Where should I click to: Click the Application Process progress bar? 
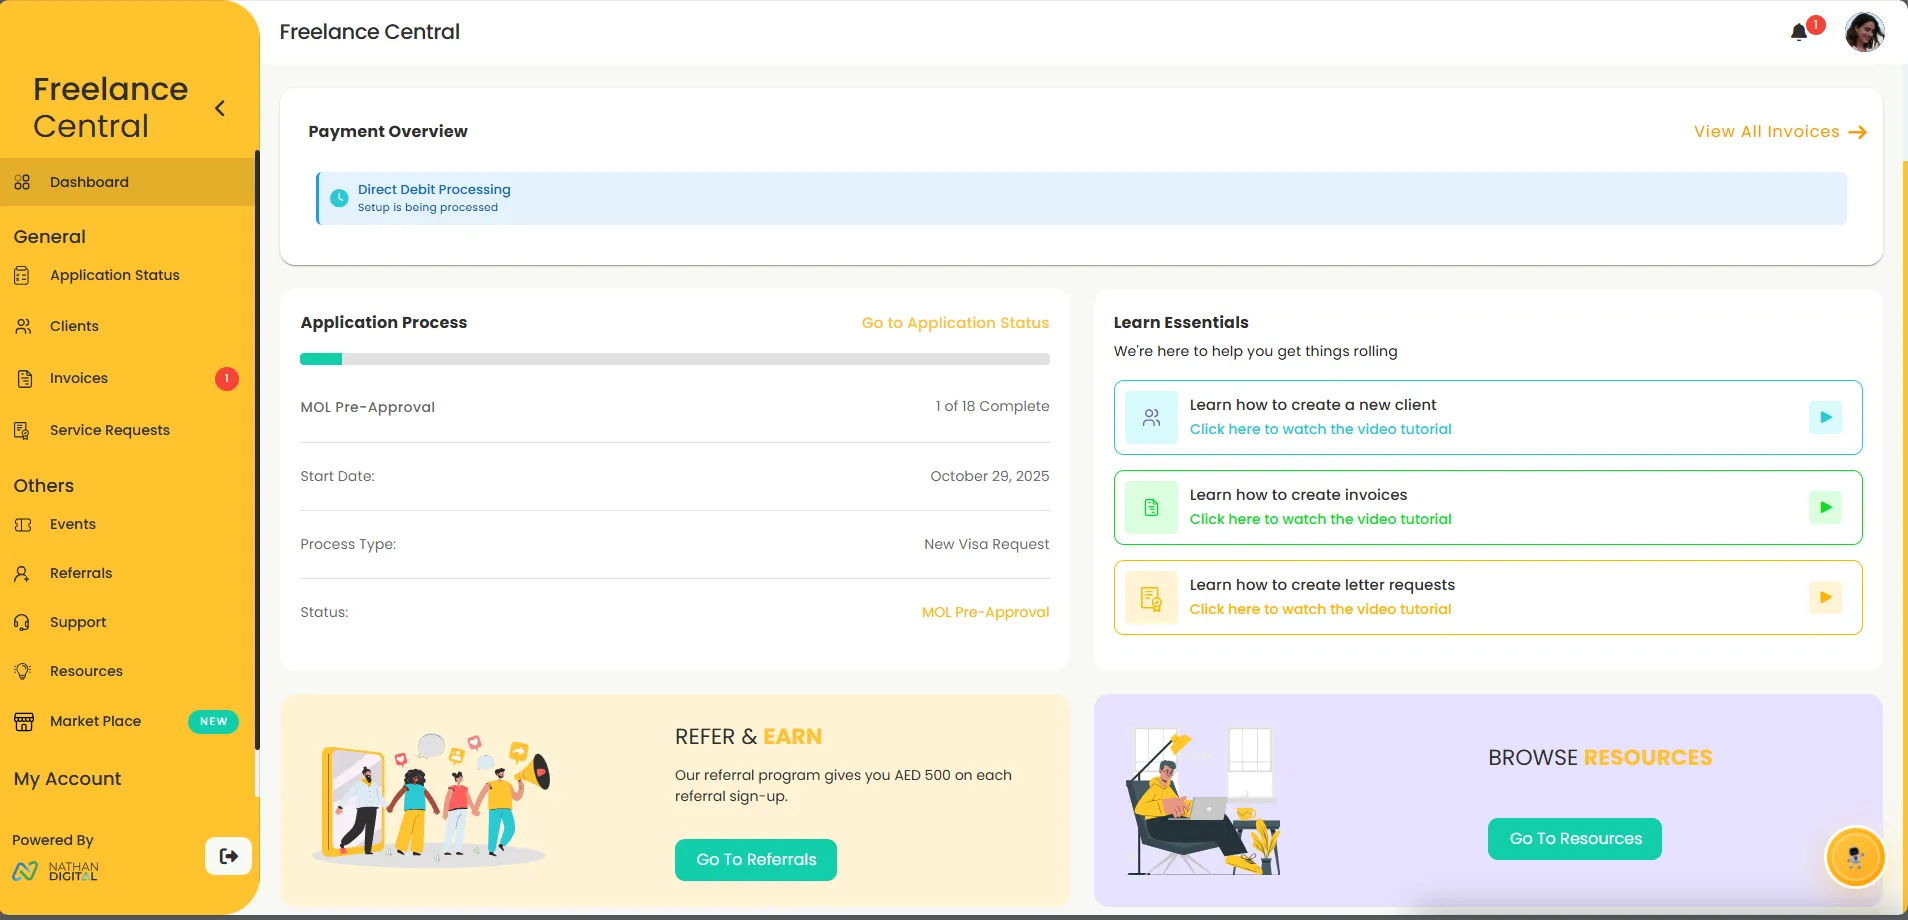tap(674, 358)
